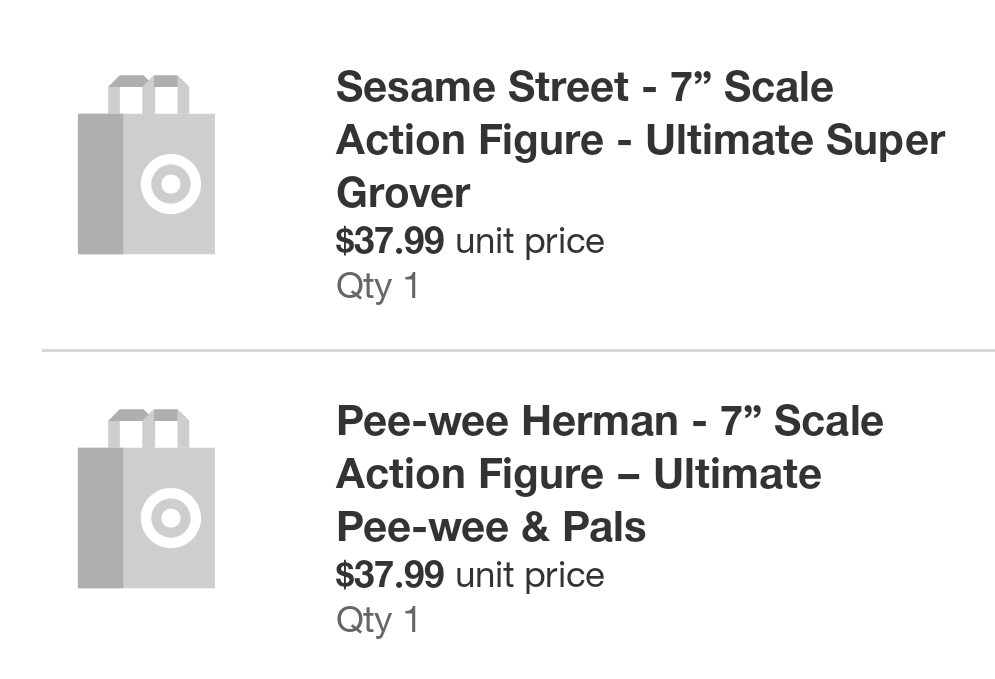Click the Pee-wee Herman shopping bag icon
Image resolution: width=995 pixels, height=679 pixels.
click(146, 499)
